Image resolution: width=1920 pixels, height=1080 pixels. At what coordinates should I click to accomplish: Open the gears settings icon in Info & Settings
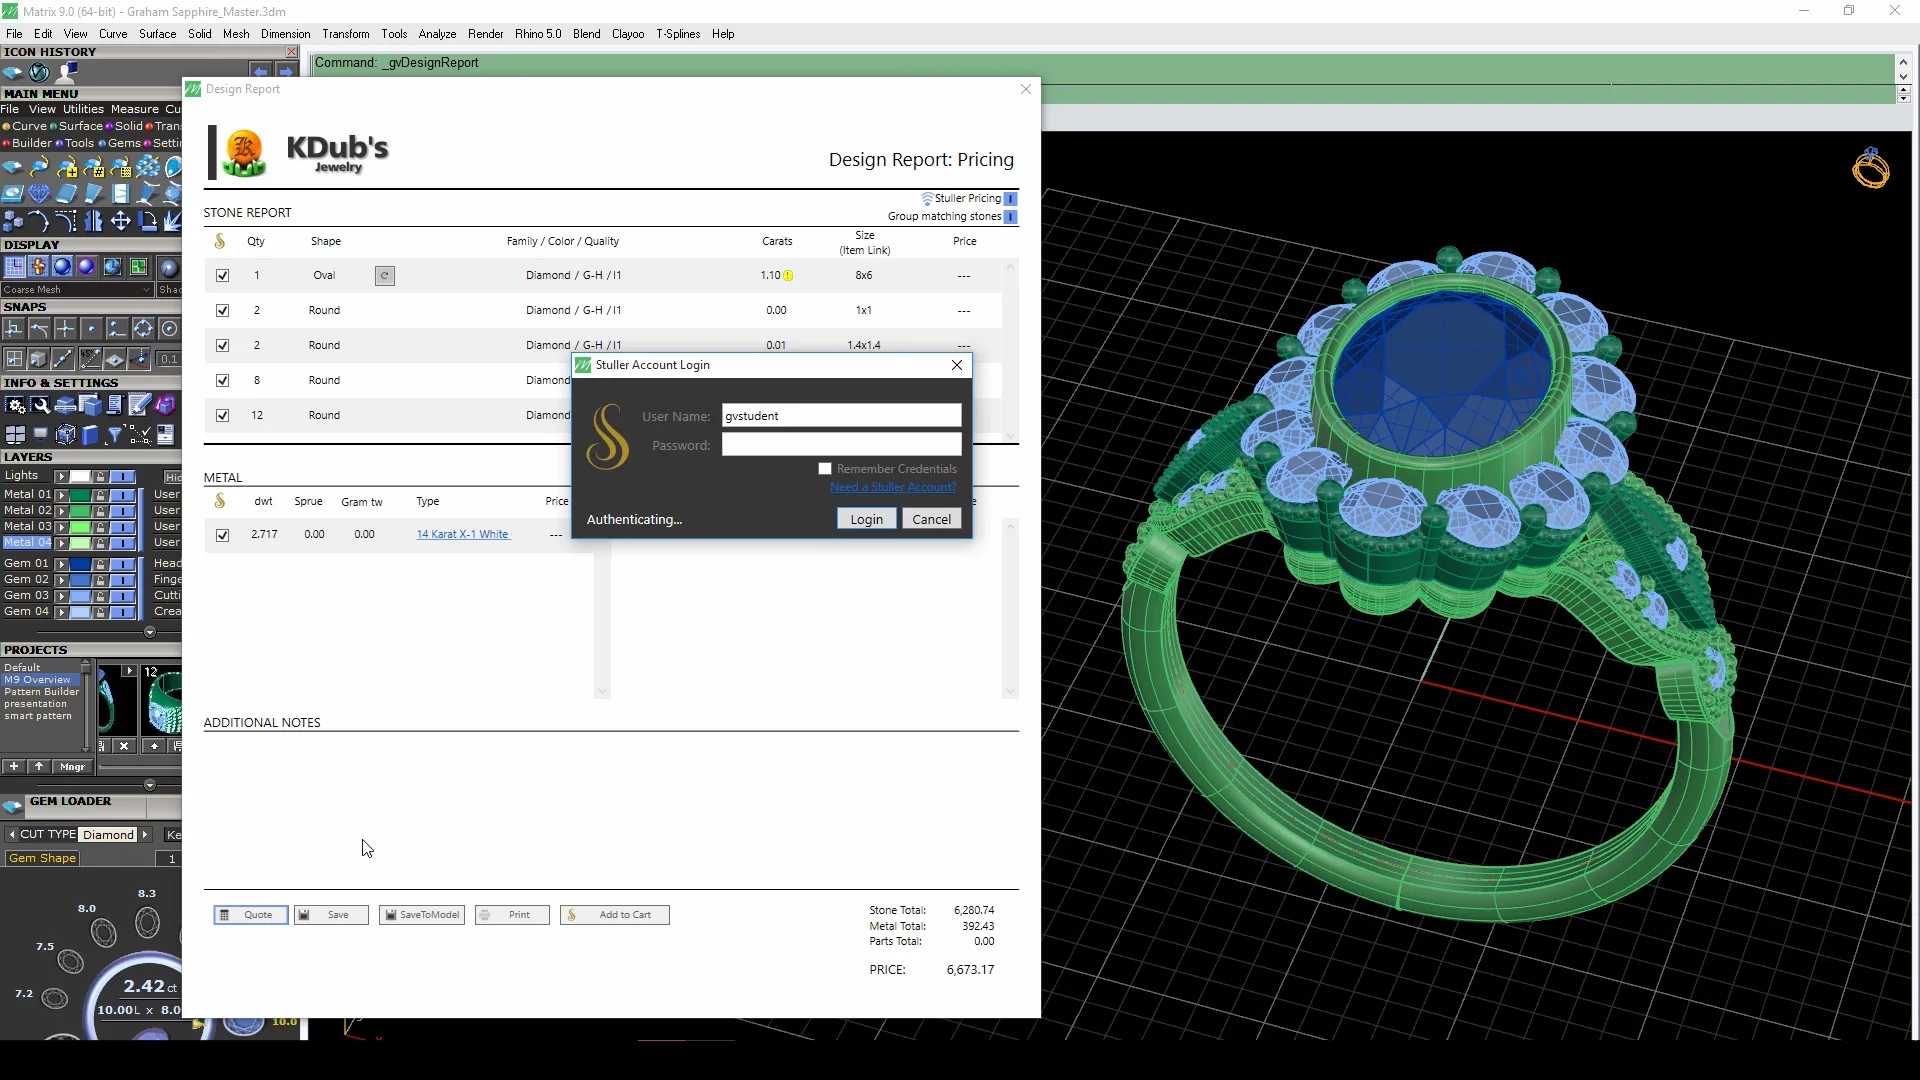(14, 404)
